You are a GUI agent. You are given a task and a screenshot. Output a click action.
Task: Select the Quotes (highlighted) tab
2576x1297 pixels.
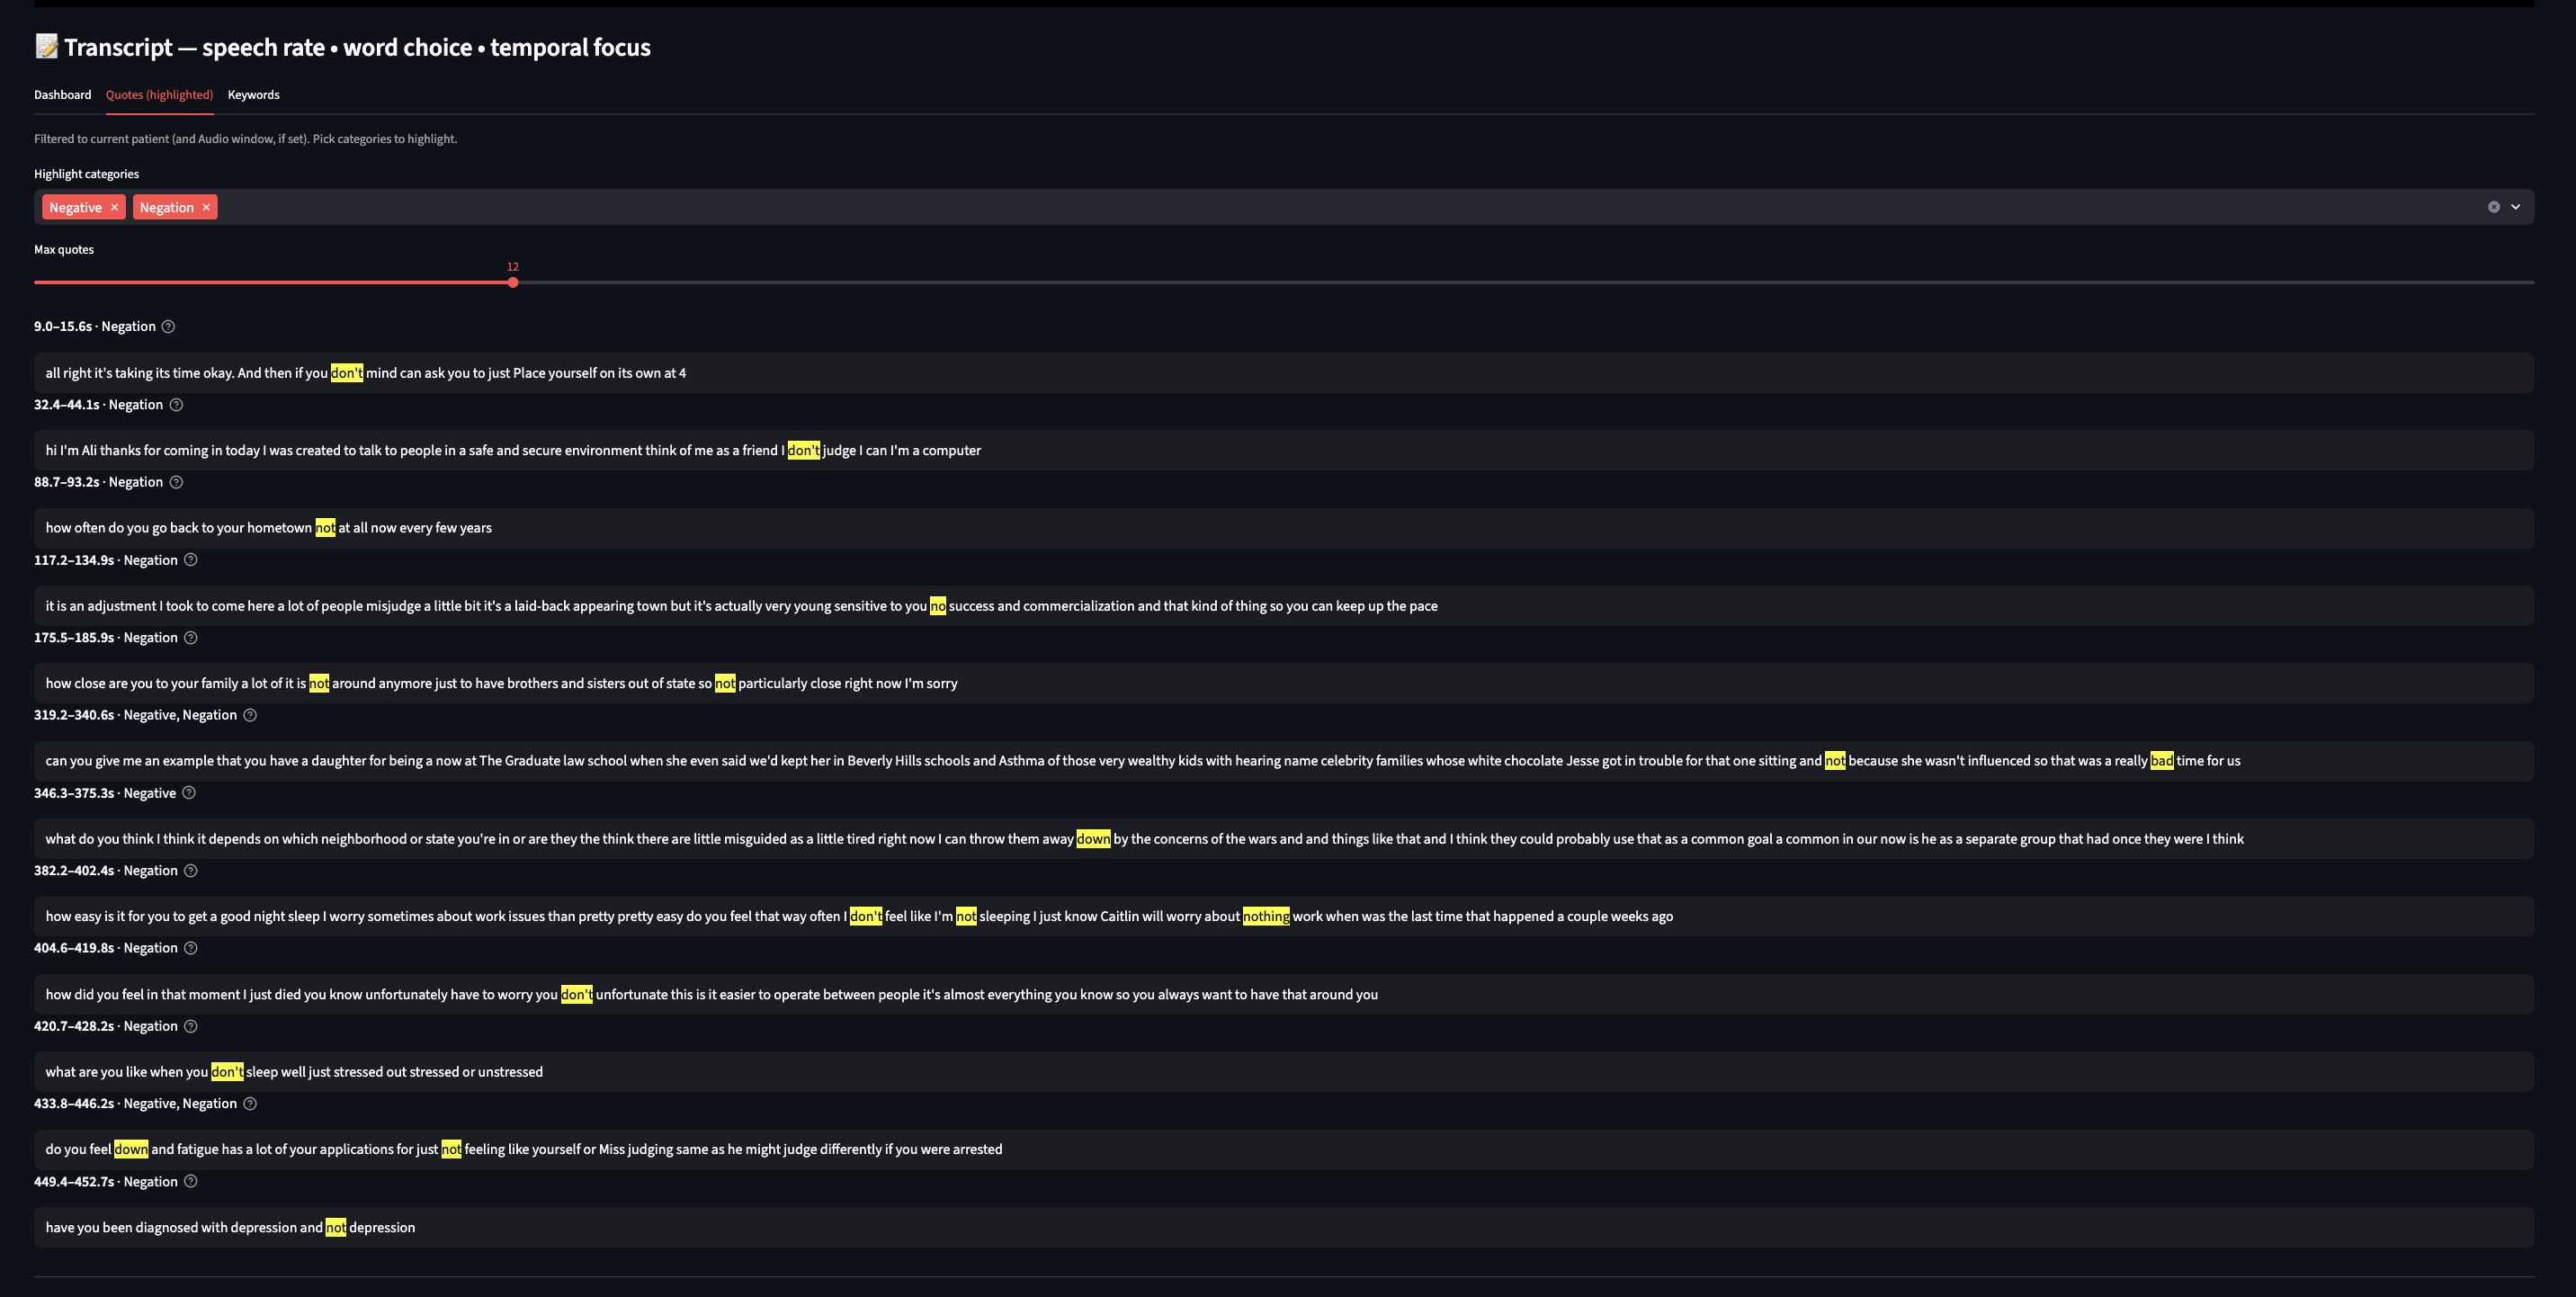click(159, 95)
